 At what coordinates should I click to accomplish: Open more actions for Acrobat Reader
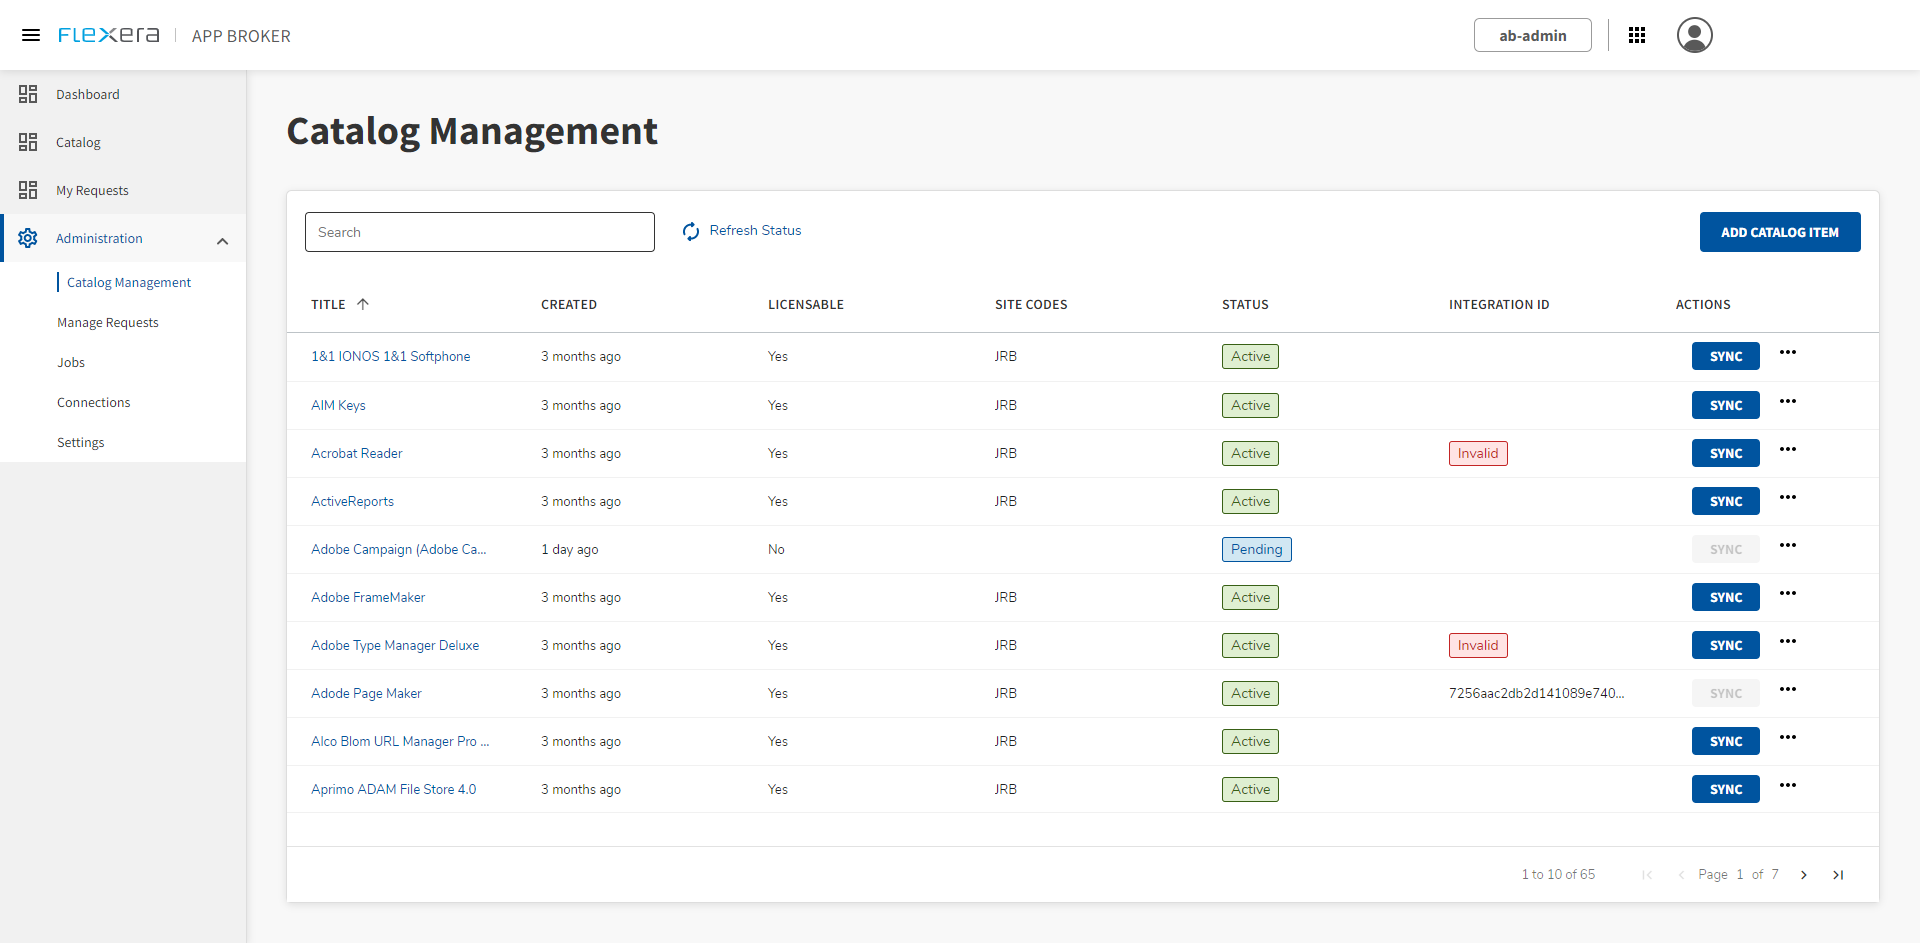1788,449
